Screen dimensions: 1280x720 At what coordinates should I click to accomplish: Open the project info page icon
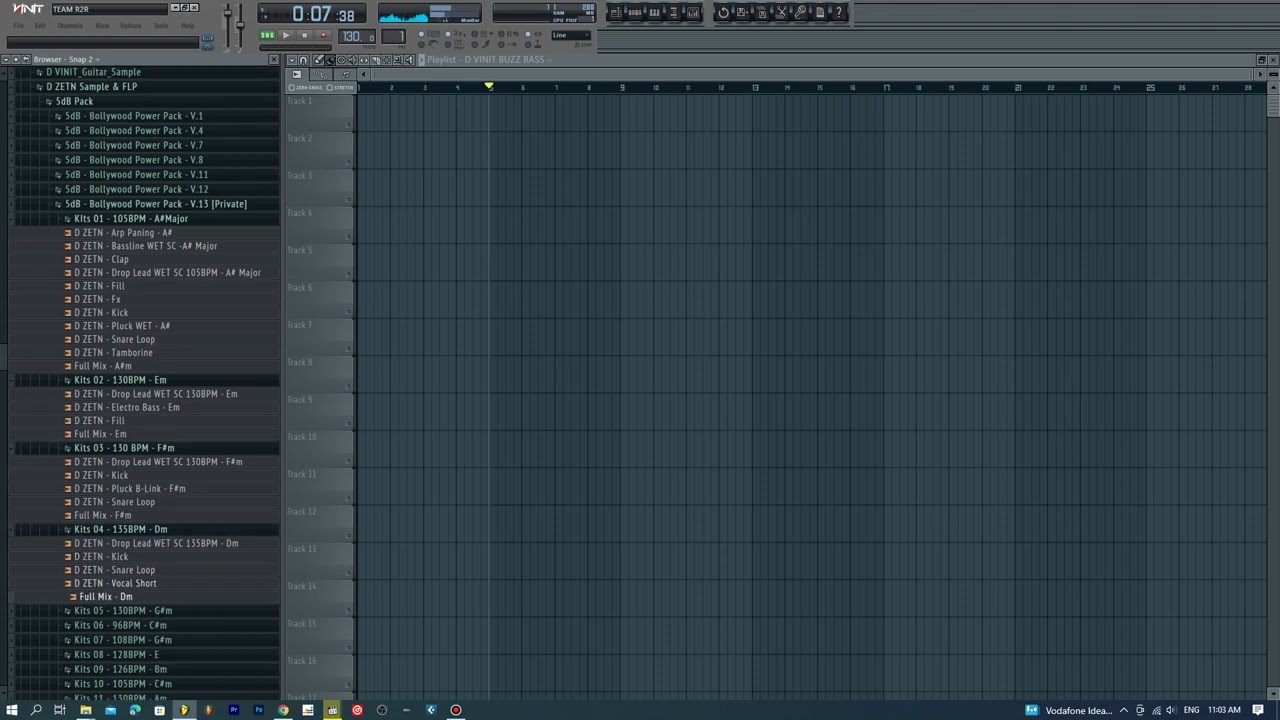[x=820, y=13]
